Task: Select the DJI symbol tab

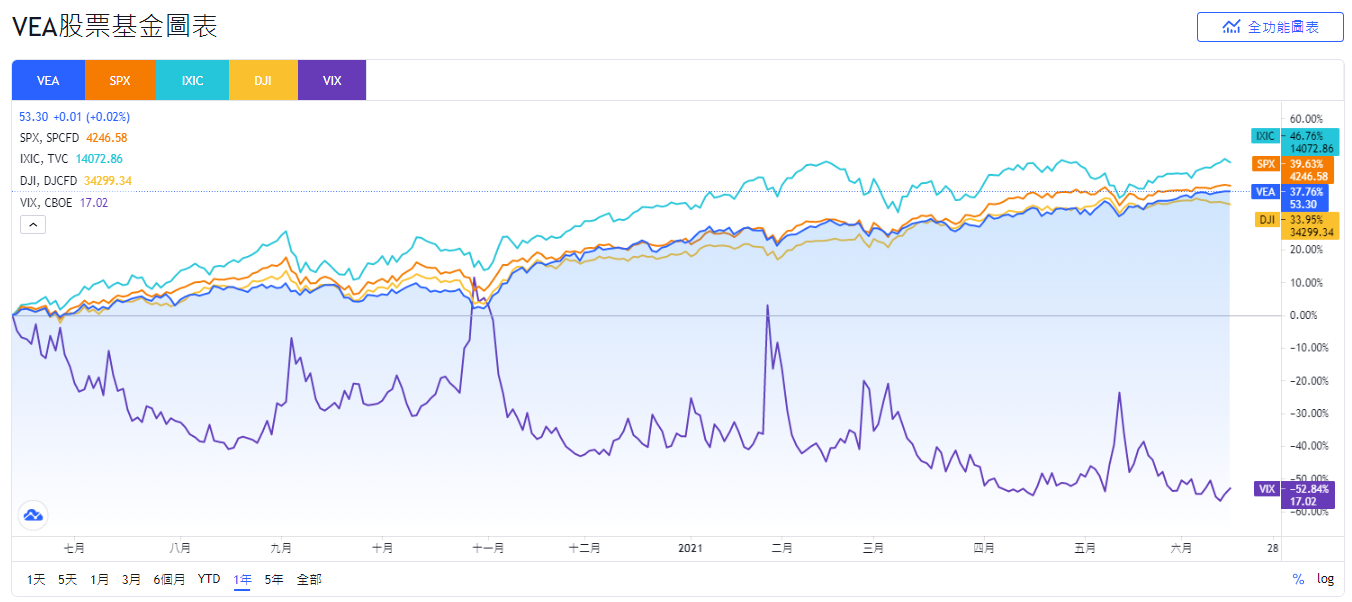Action: pyautogui.click(x=263, y=80)
